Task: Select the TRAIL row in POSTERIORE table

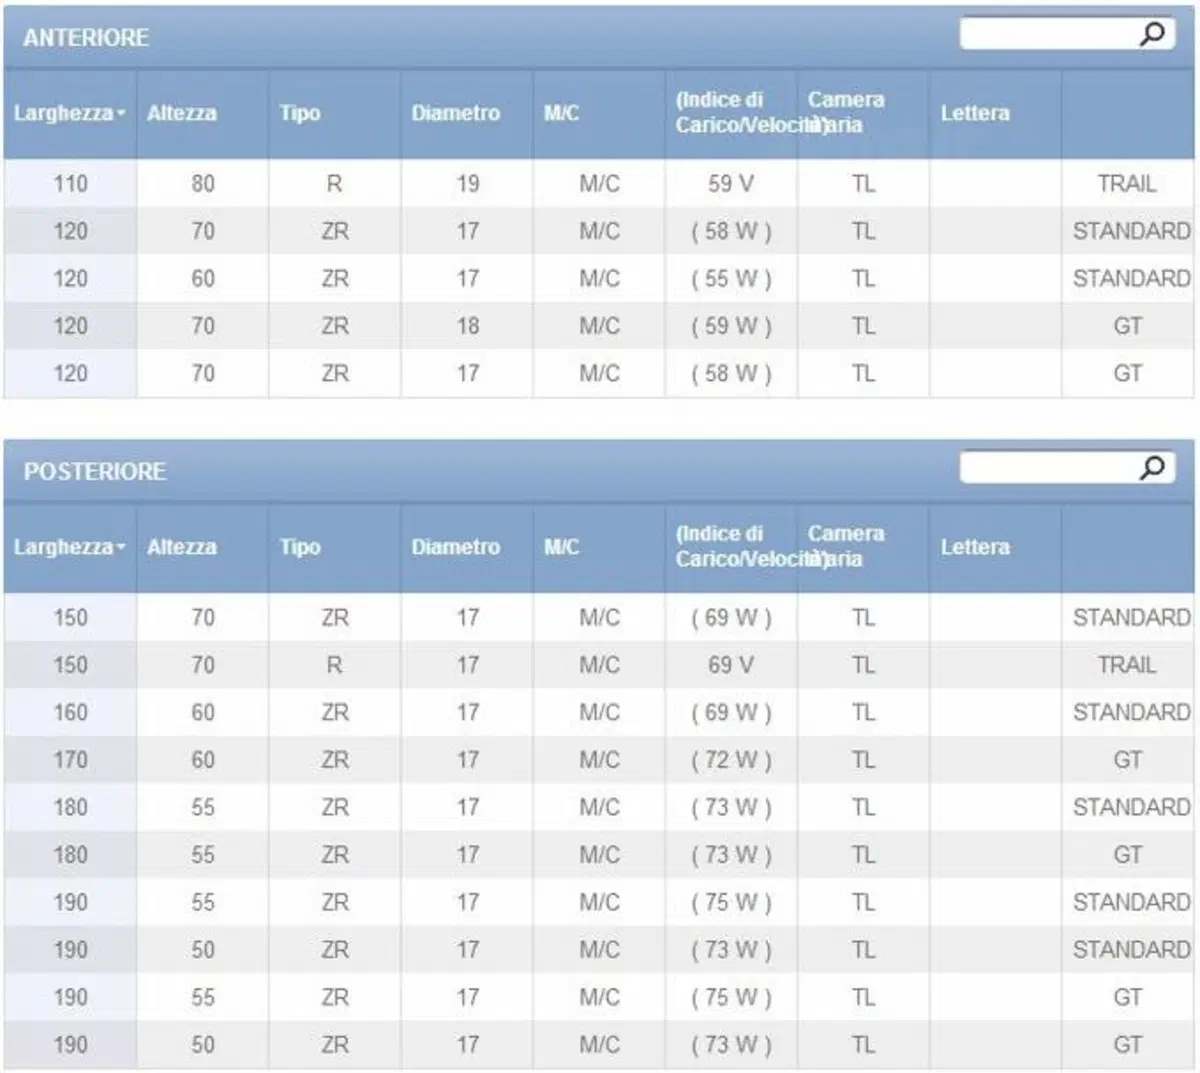Action: point(599,665)
